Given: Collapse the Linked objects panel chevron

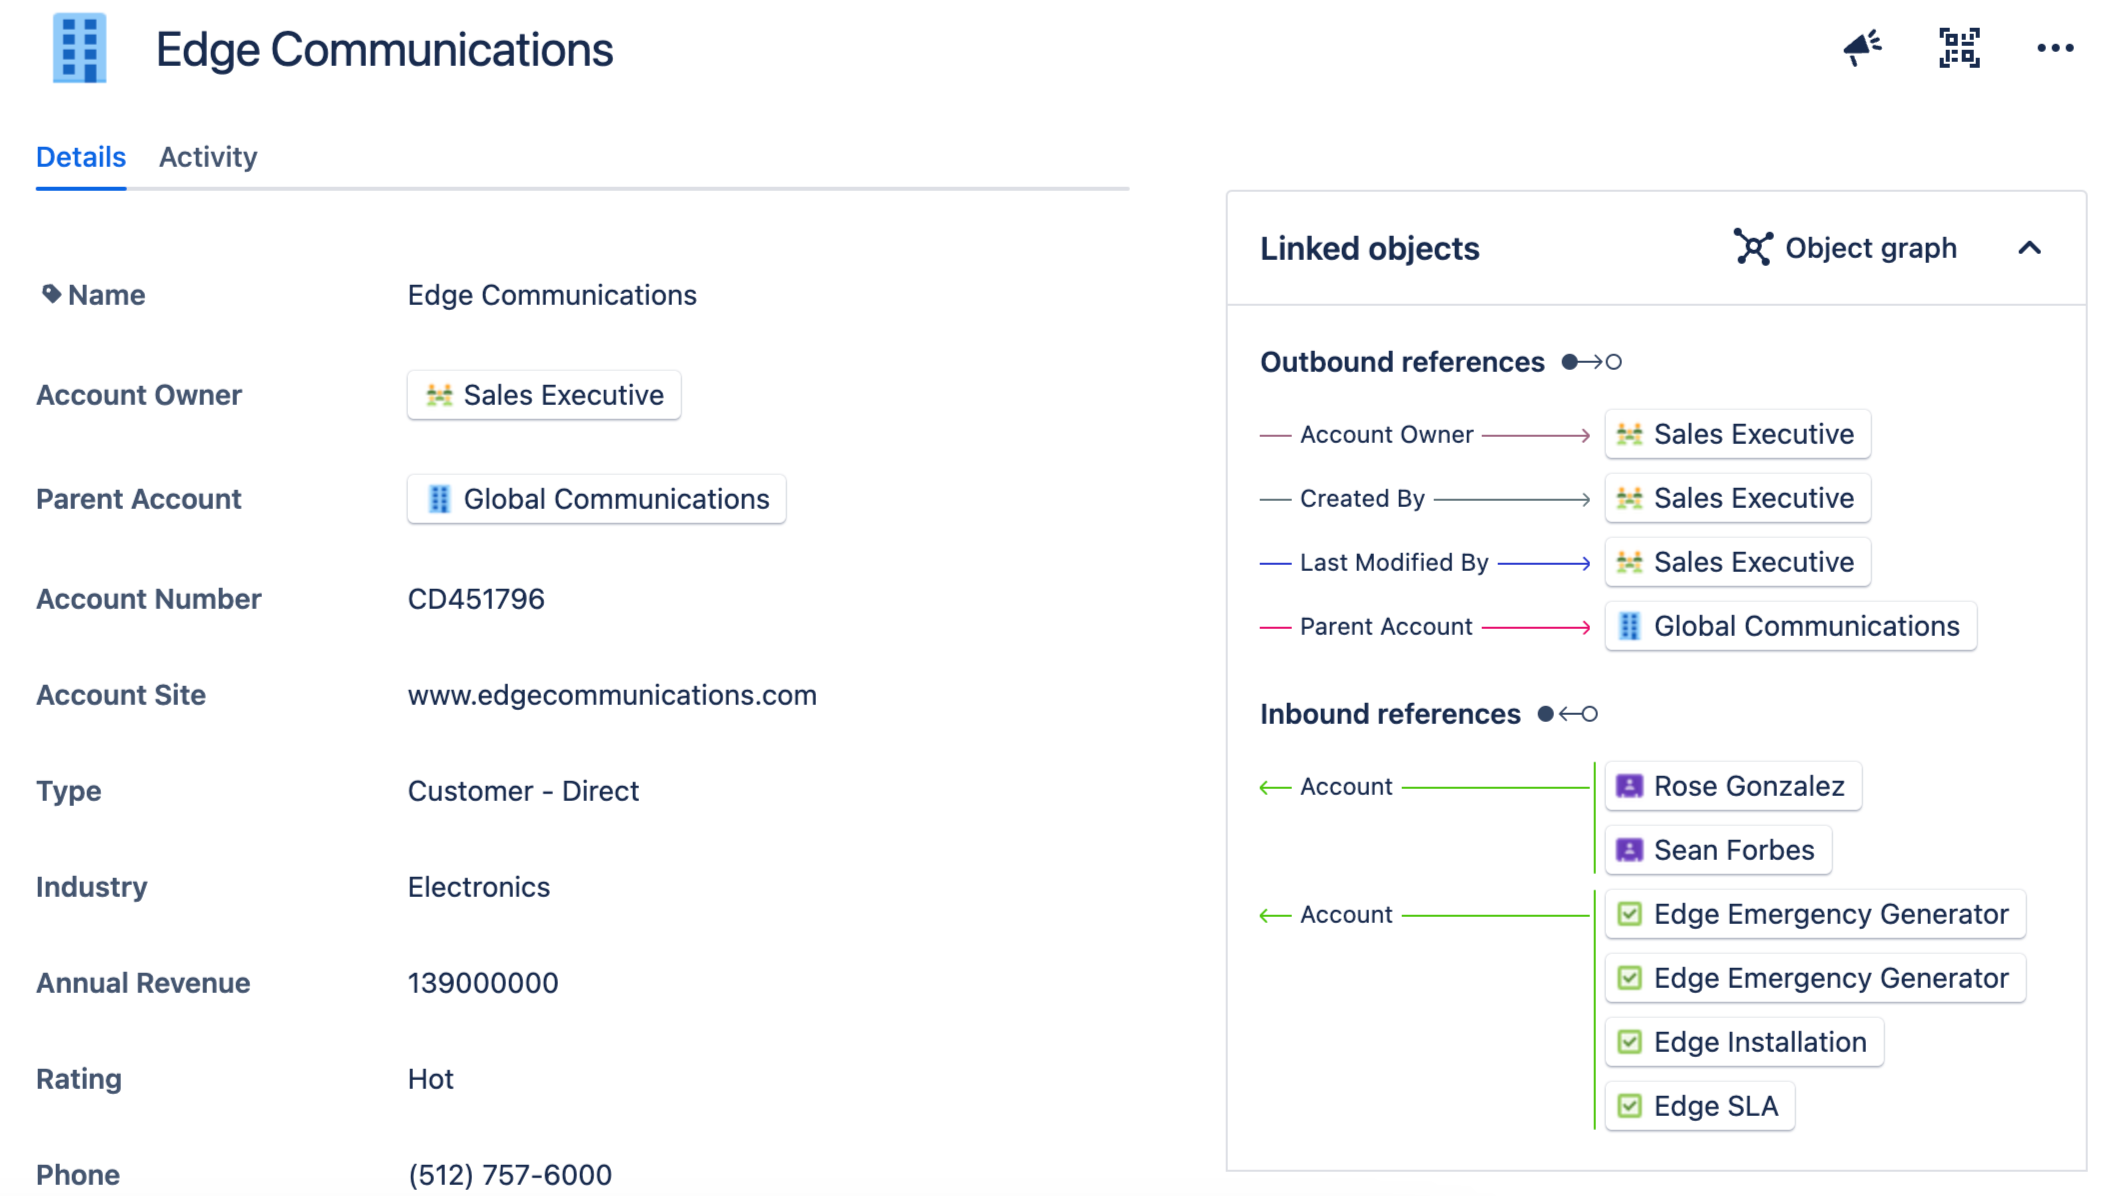Looking at the screenshot, I should click(2029, 248).
